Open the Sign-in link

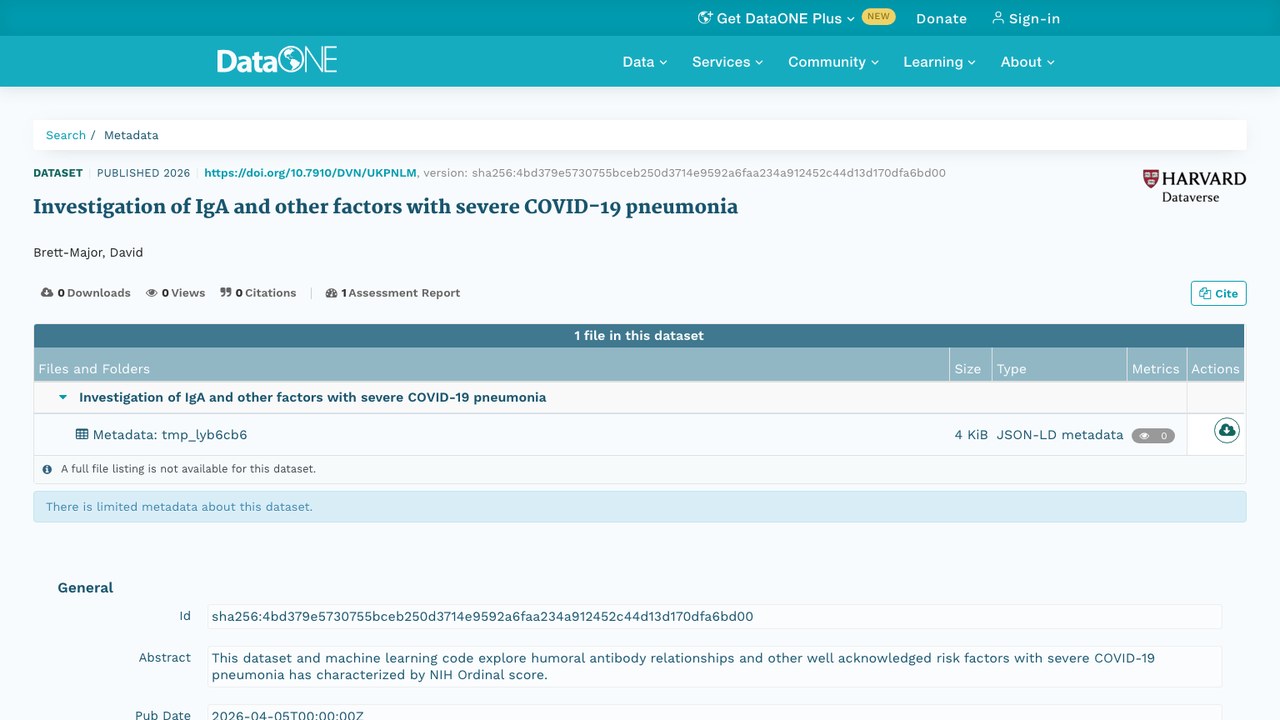1026,18
